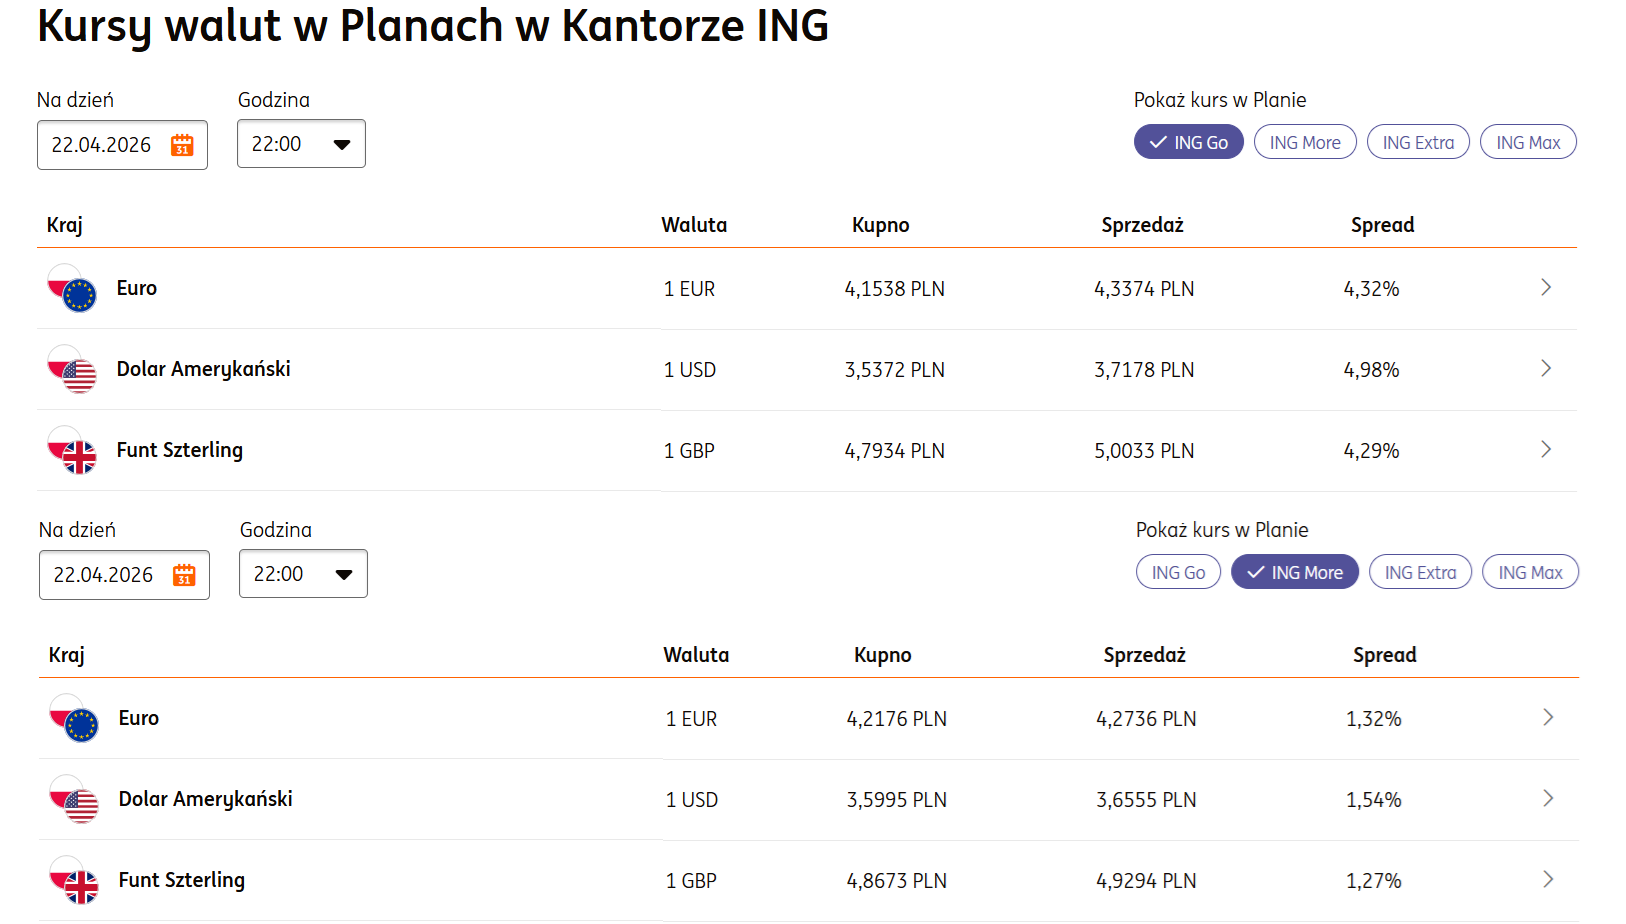The width and height of the screenshot is (1626, 924).
Task: Click British pound flag icon in ING Go table
Action: (72, 450)
